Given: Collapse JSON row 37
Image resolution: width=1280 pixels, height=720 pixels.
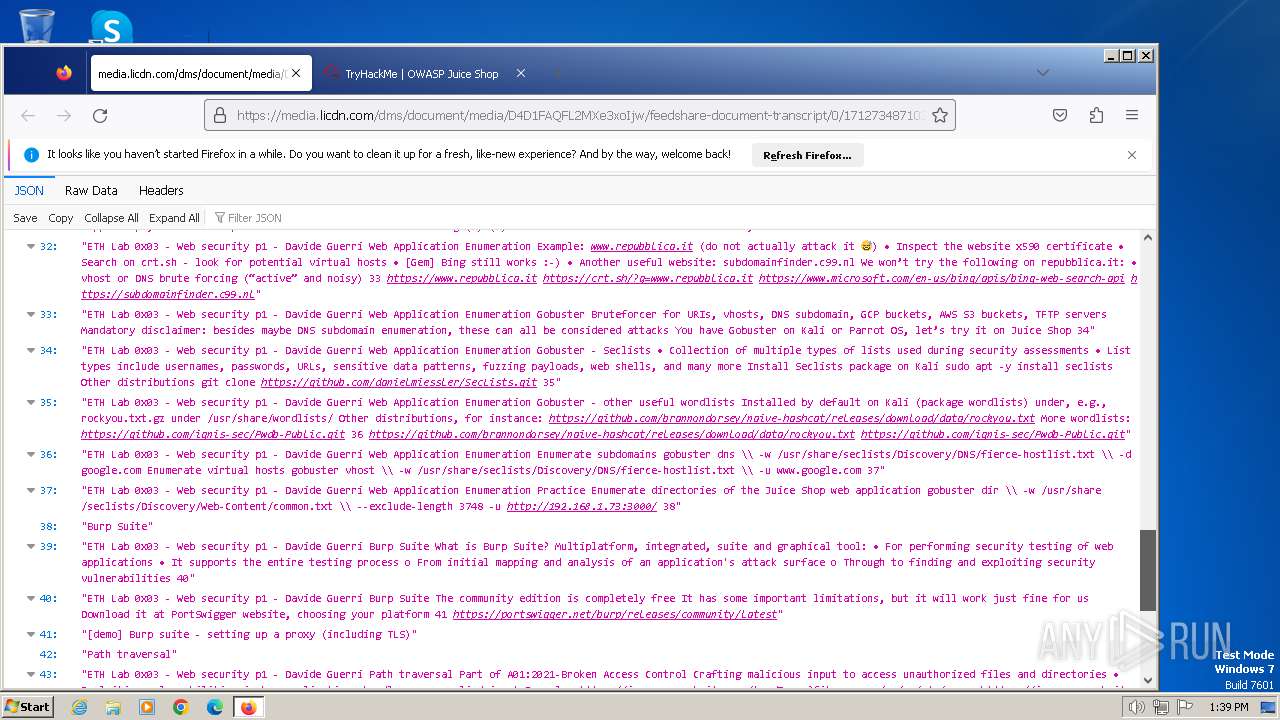Looking at the screenshot, I should tap(31, 491).
